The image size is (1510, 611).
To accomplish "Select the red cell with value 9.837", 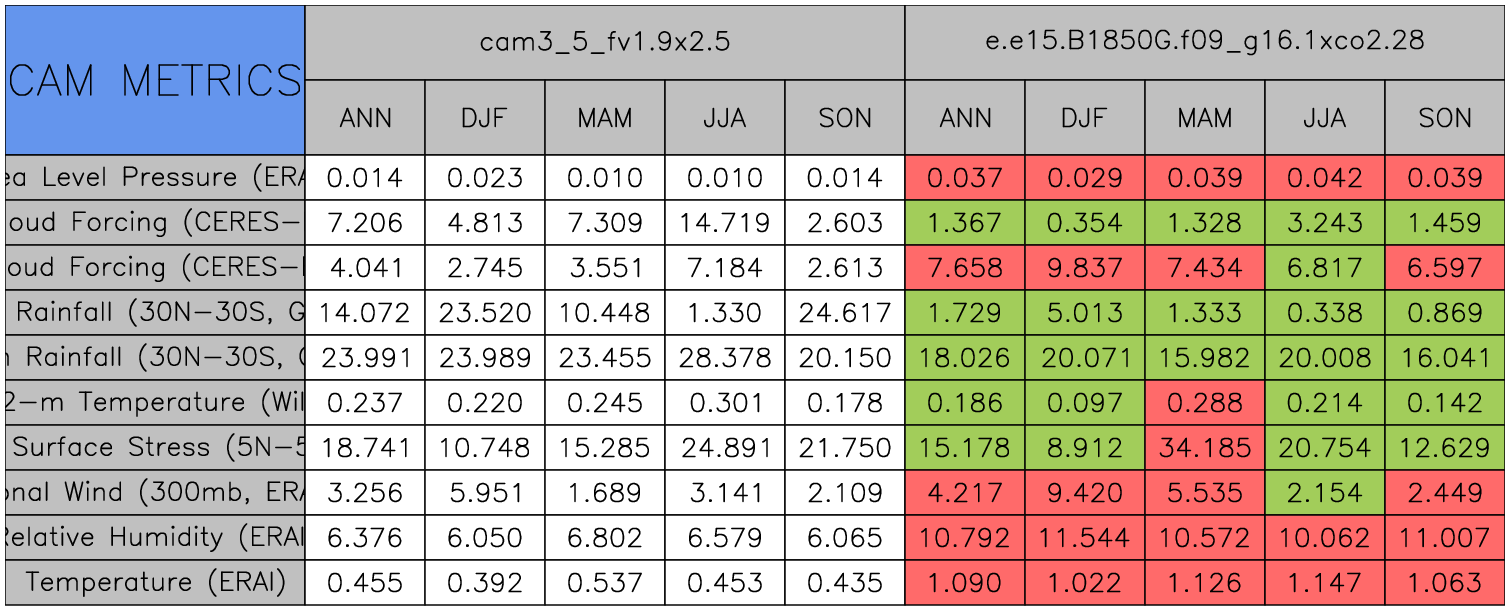I will (x=1084, y=268).
